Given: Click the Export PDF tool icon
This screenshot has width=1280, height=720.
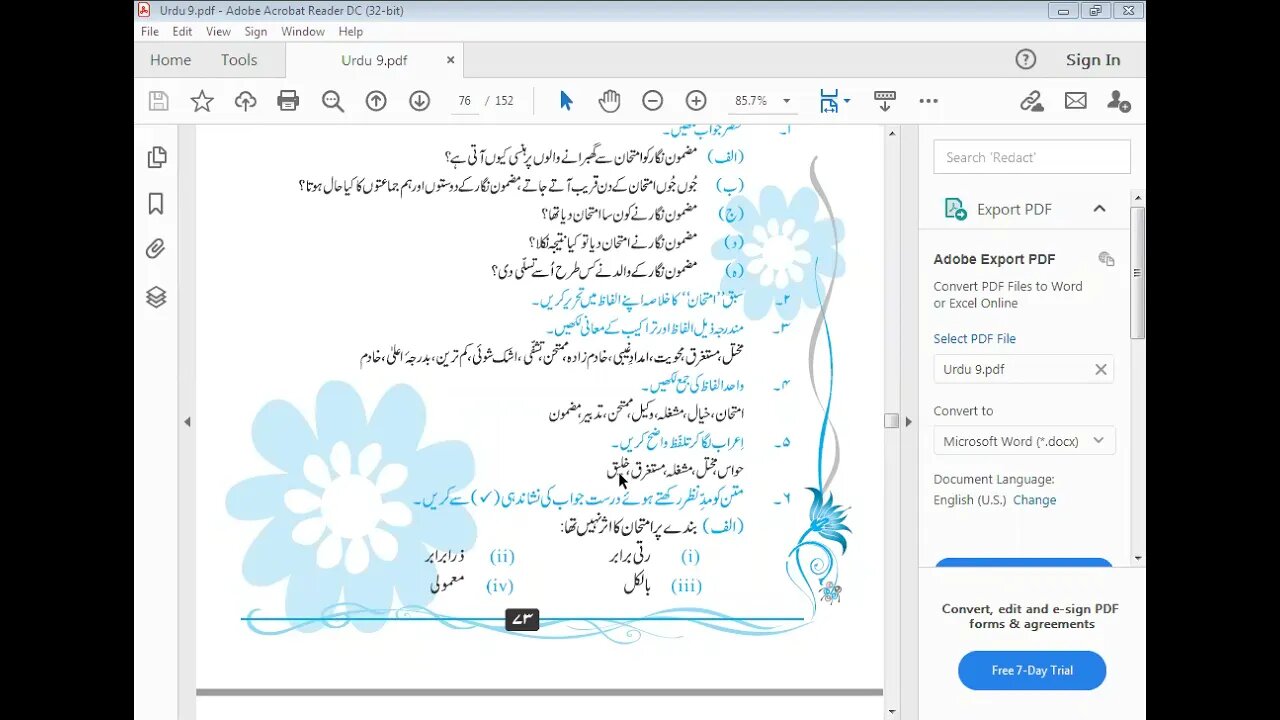Looking at the screenshot, I should point(956,209).
